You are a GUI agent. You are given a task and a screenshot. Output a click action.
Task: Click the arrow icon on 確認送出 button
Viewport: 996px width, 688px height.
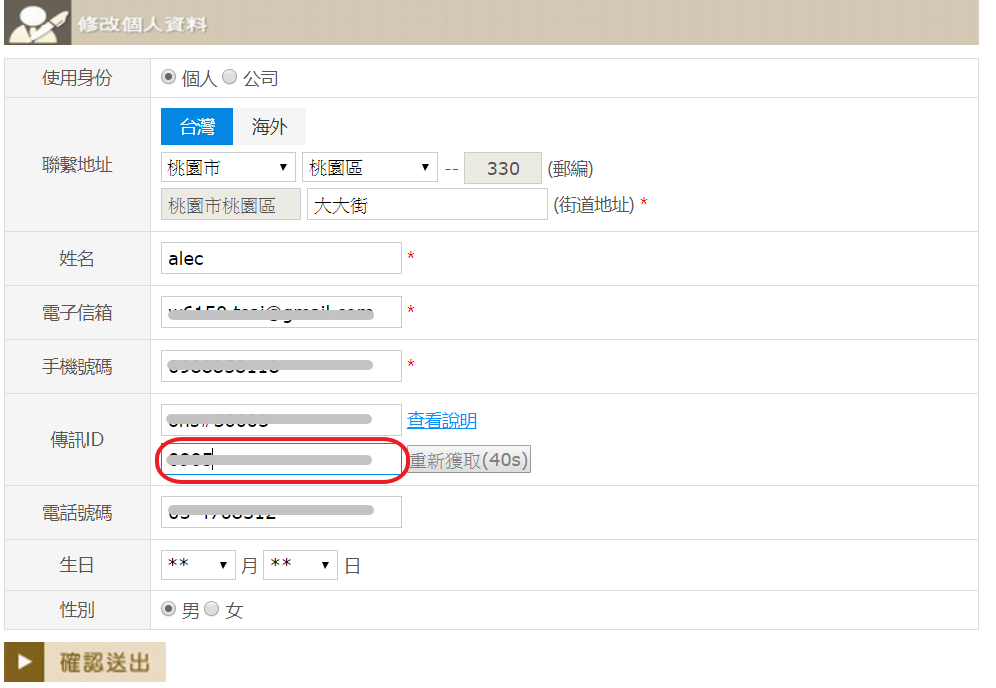coord(25,662)
